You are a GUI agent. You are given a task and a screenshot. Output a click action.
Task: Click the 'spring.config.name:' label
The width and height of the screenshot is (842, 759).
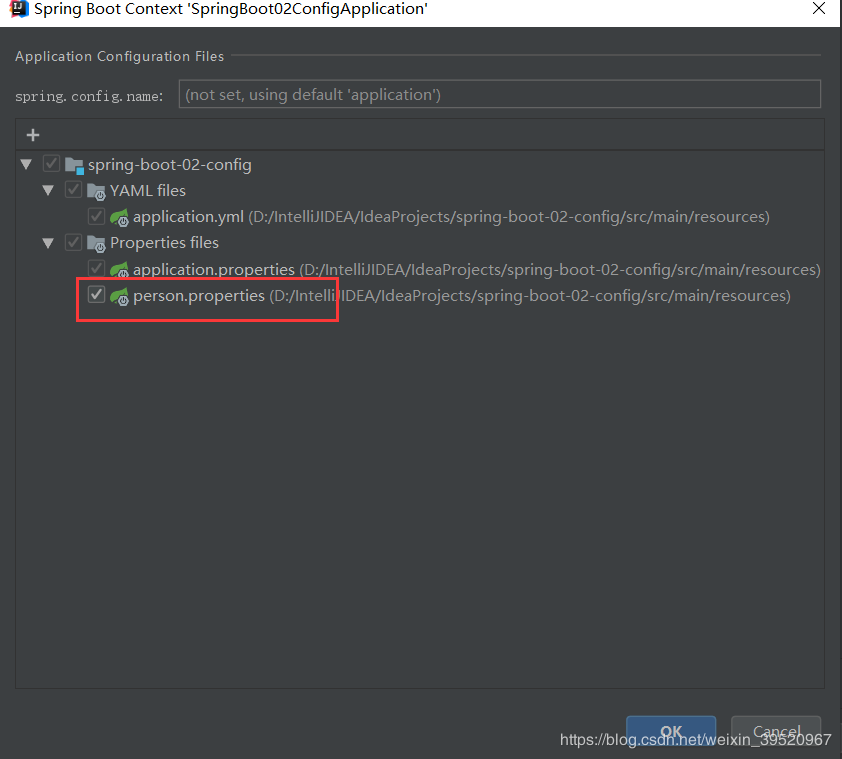click(89, 96)
